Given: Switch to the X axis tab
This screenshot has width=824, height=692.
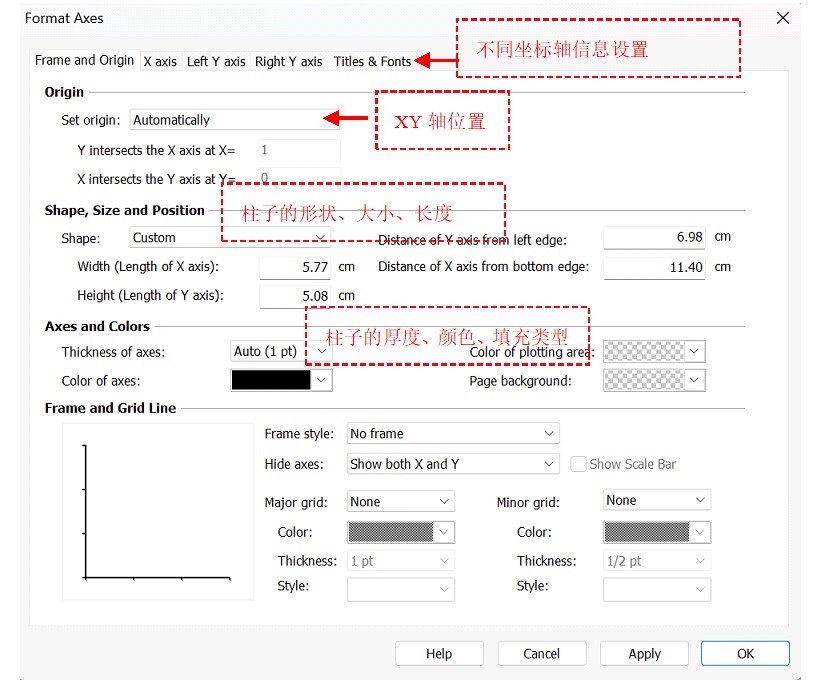Looking at the screenshot, I should [x=160, y=61].
